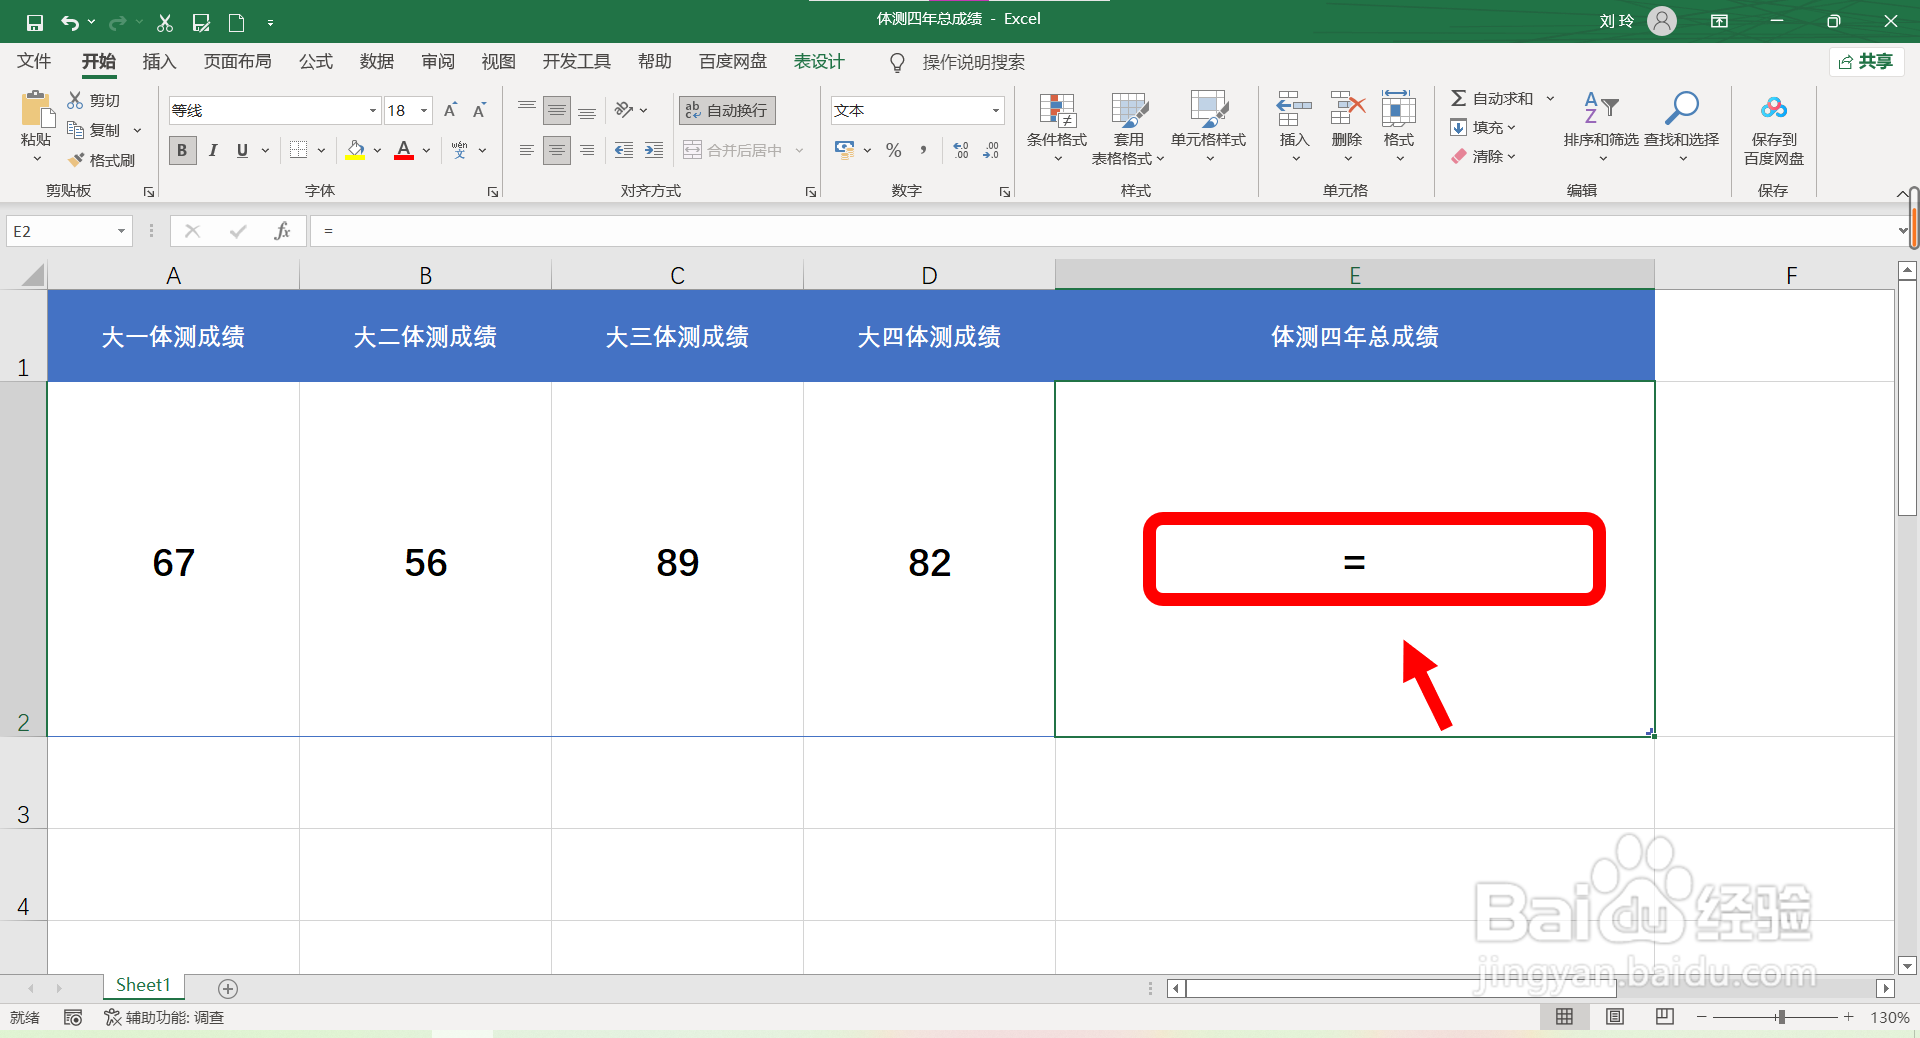Expand the AutoSum 自动求和 dropdown arrow
1920x1038 pixels.
[1550, 98]
